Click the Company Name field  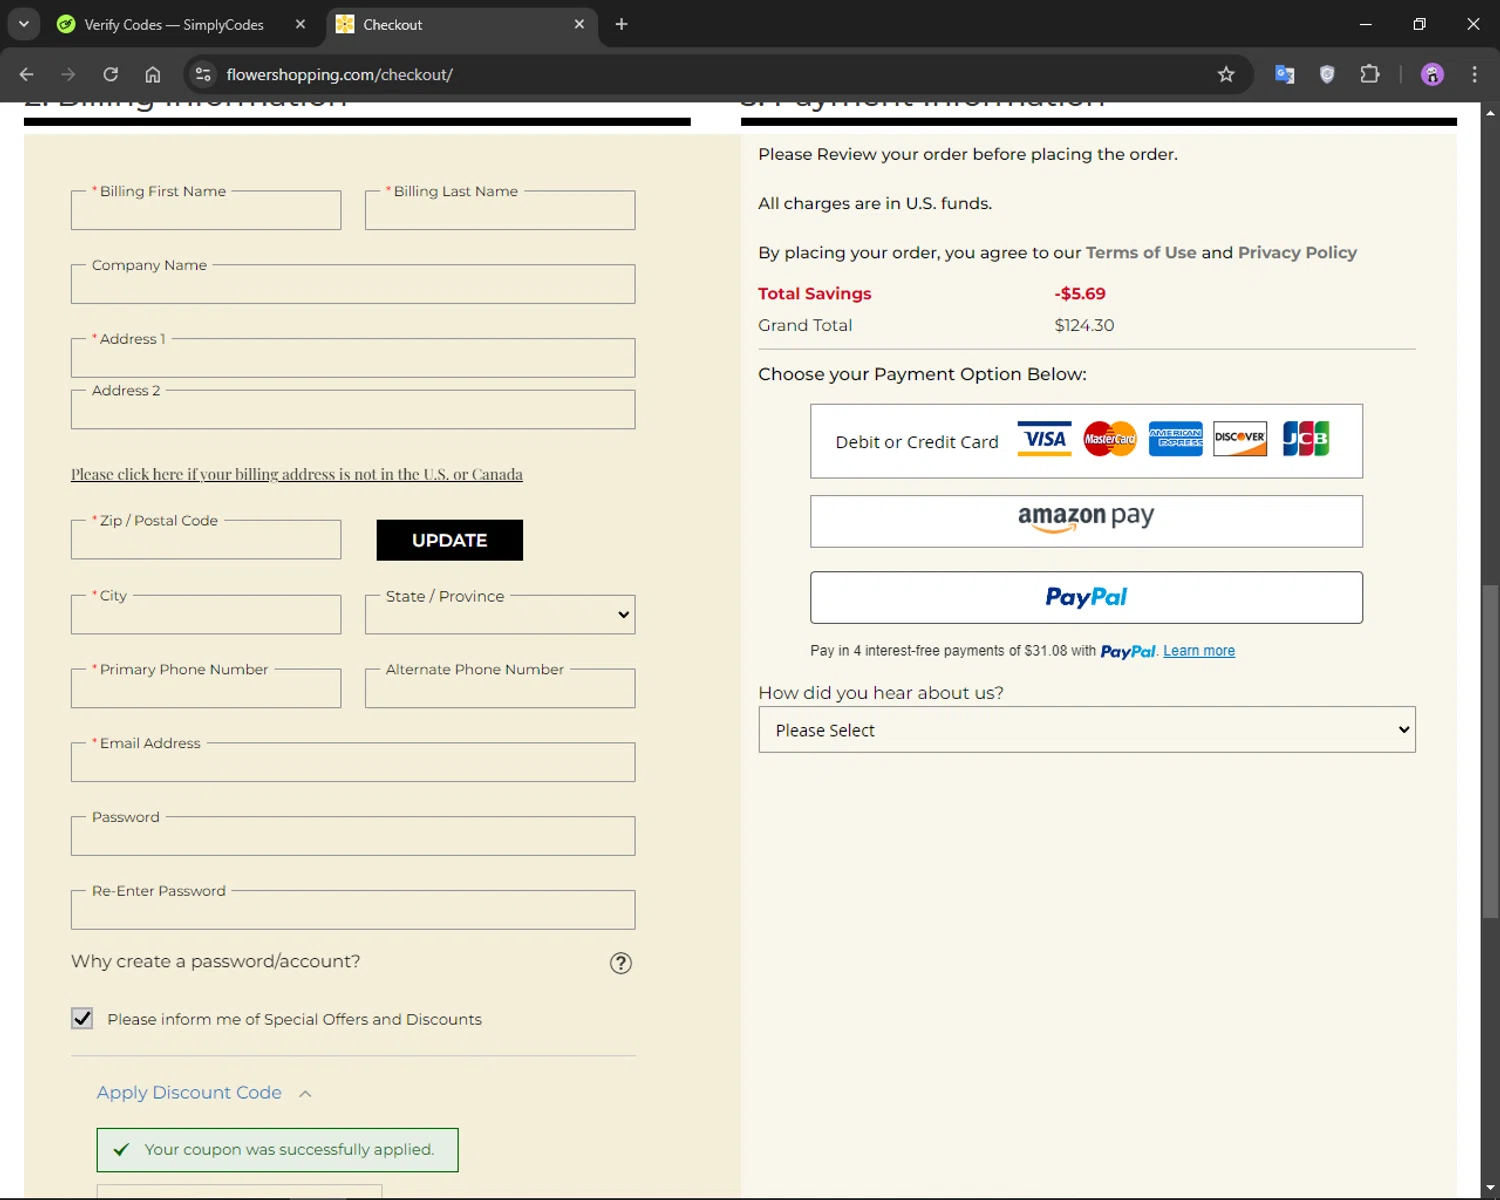coord(353,284)
